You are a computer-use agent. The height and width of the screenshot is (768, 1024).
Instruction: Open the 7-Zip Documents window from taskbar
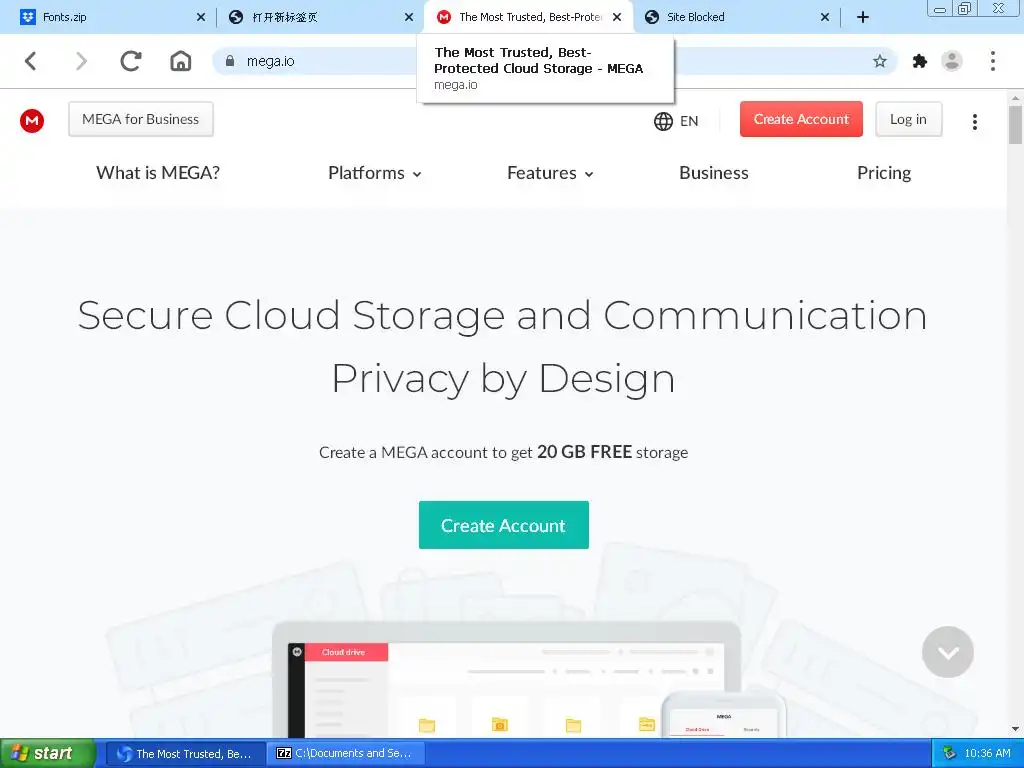(x=346, y=754)
